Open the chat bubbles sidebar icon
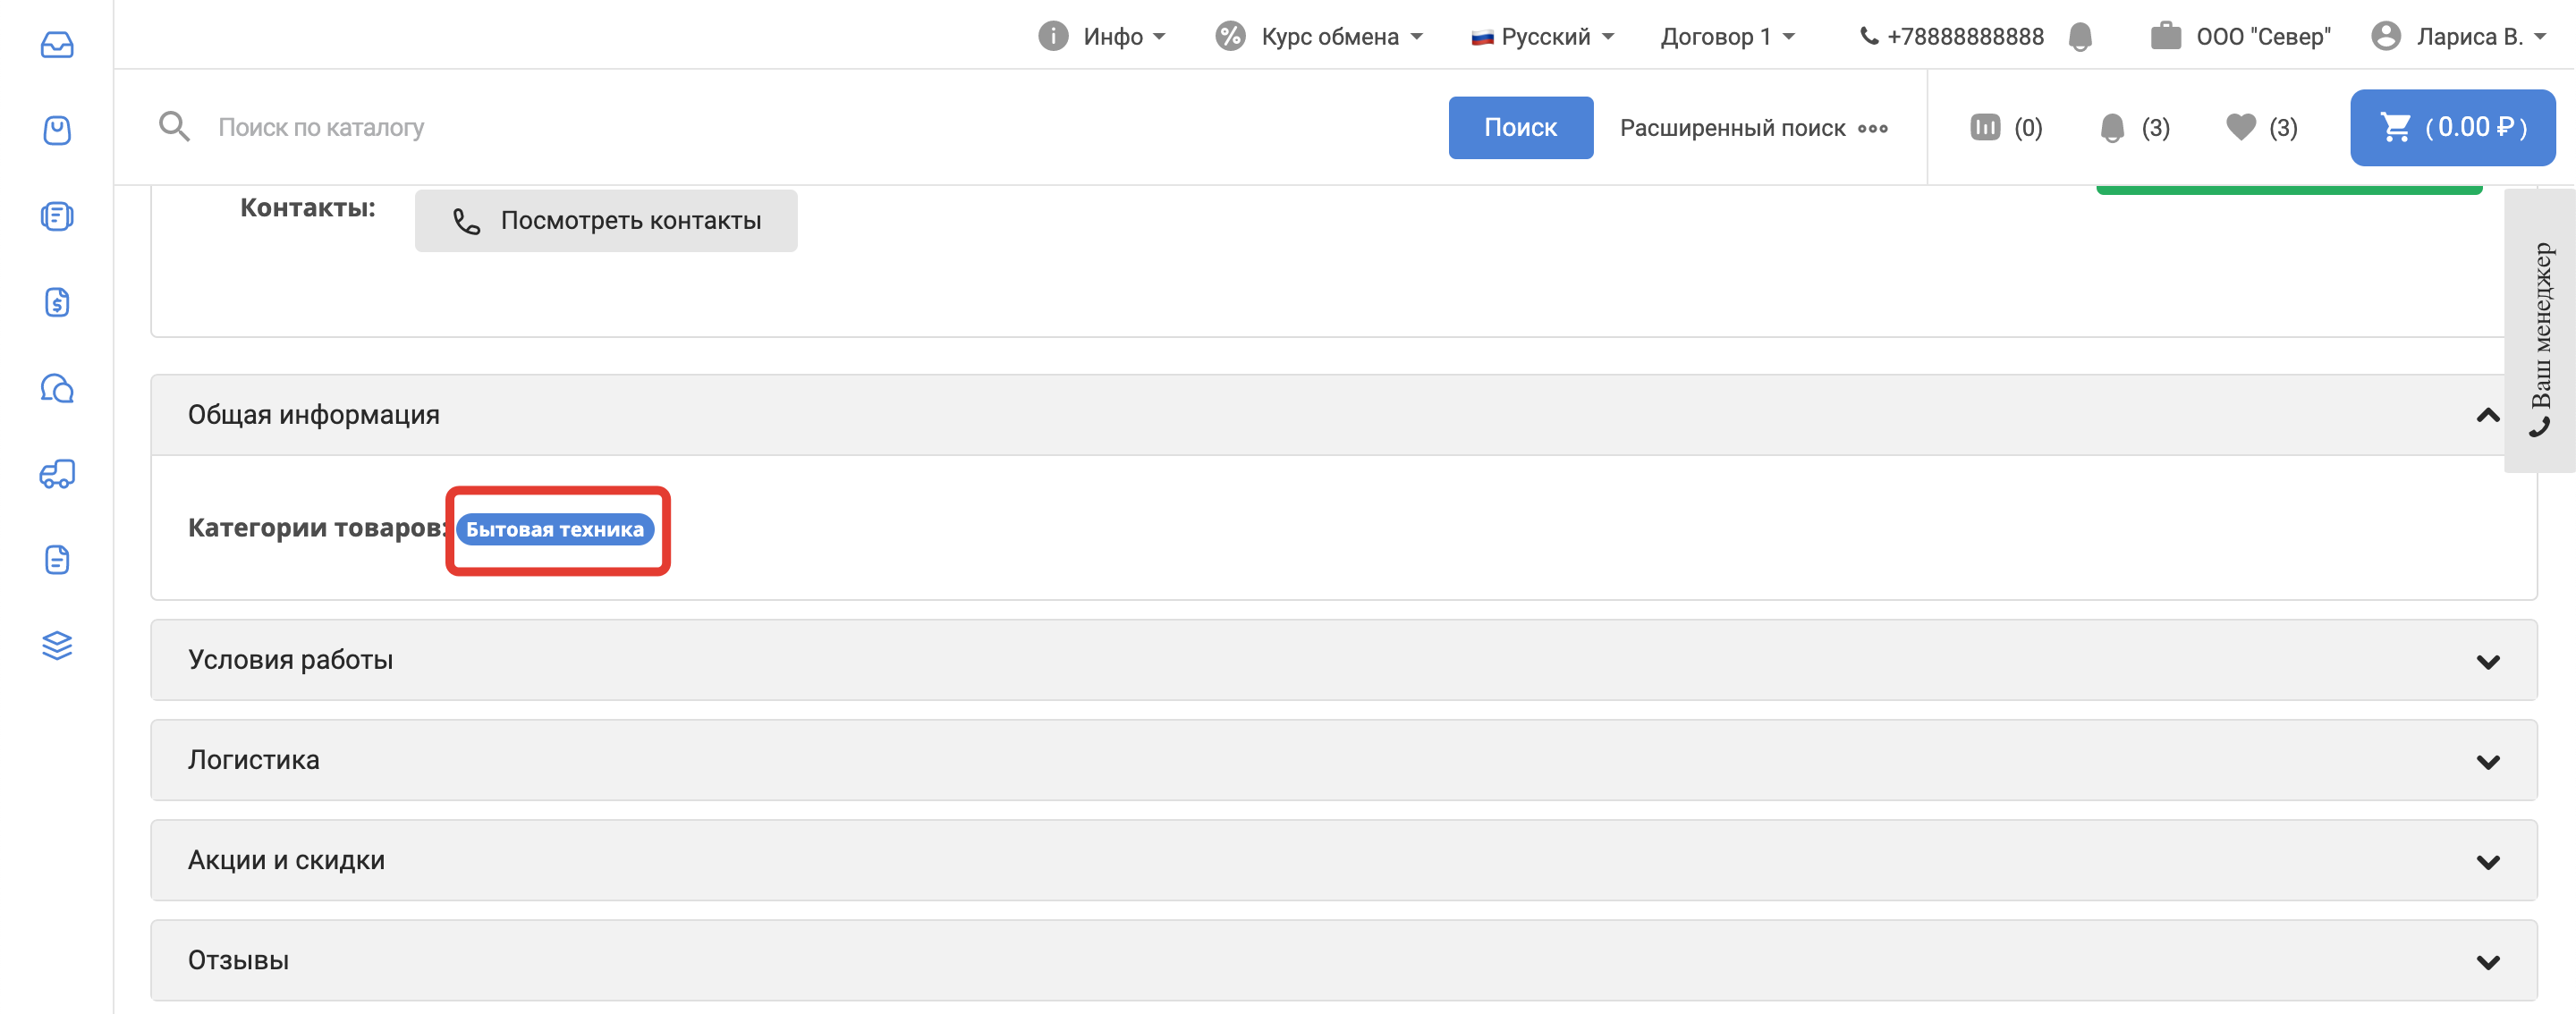The image size is (2576, 1014). point(57,388)
